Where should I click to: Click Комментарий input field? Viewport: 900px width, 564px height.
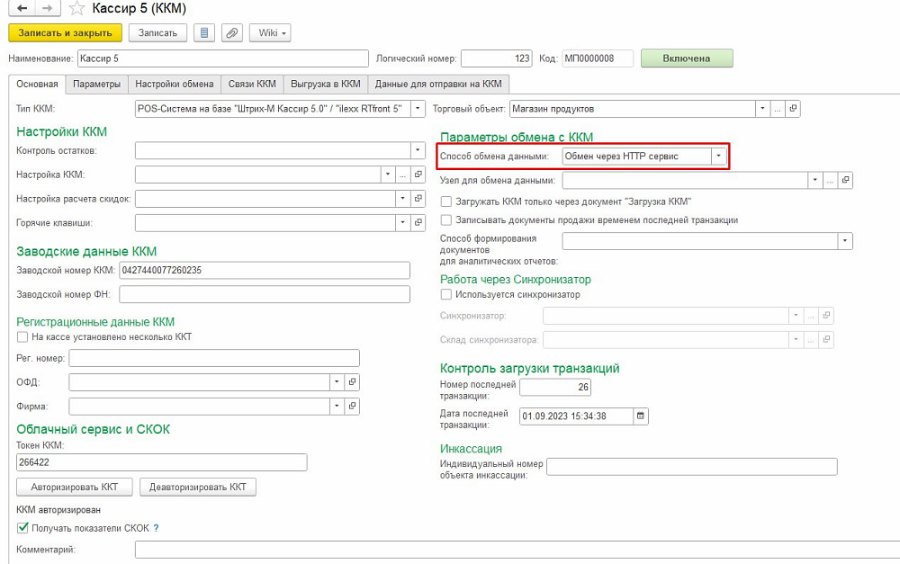pos(517,550)
